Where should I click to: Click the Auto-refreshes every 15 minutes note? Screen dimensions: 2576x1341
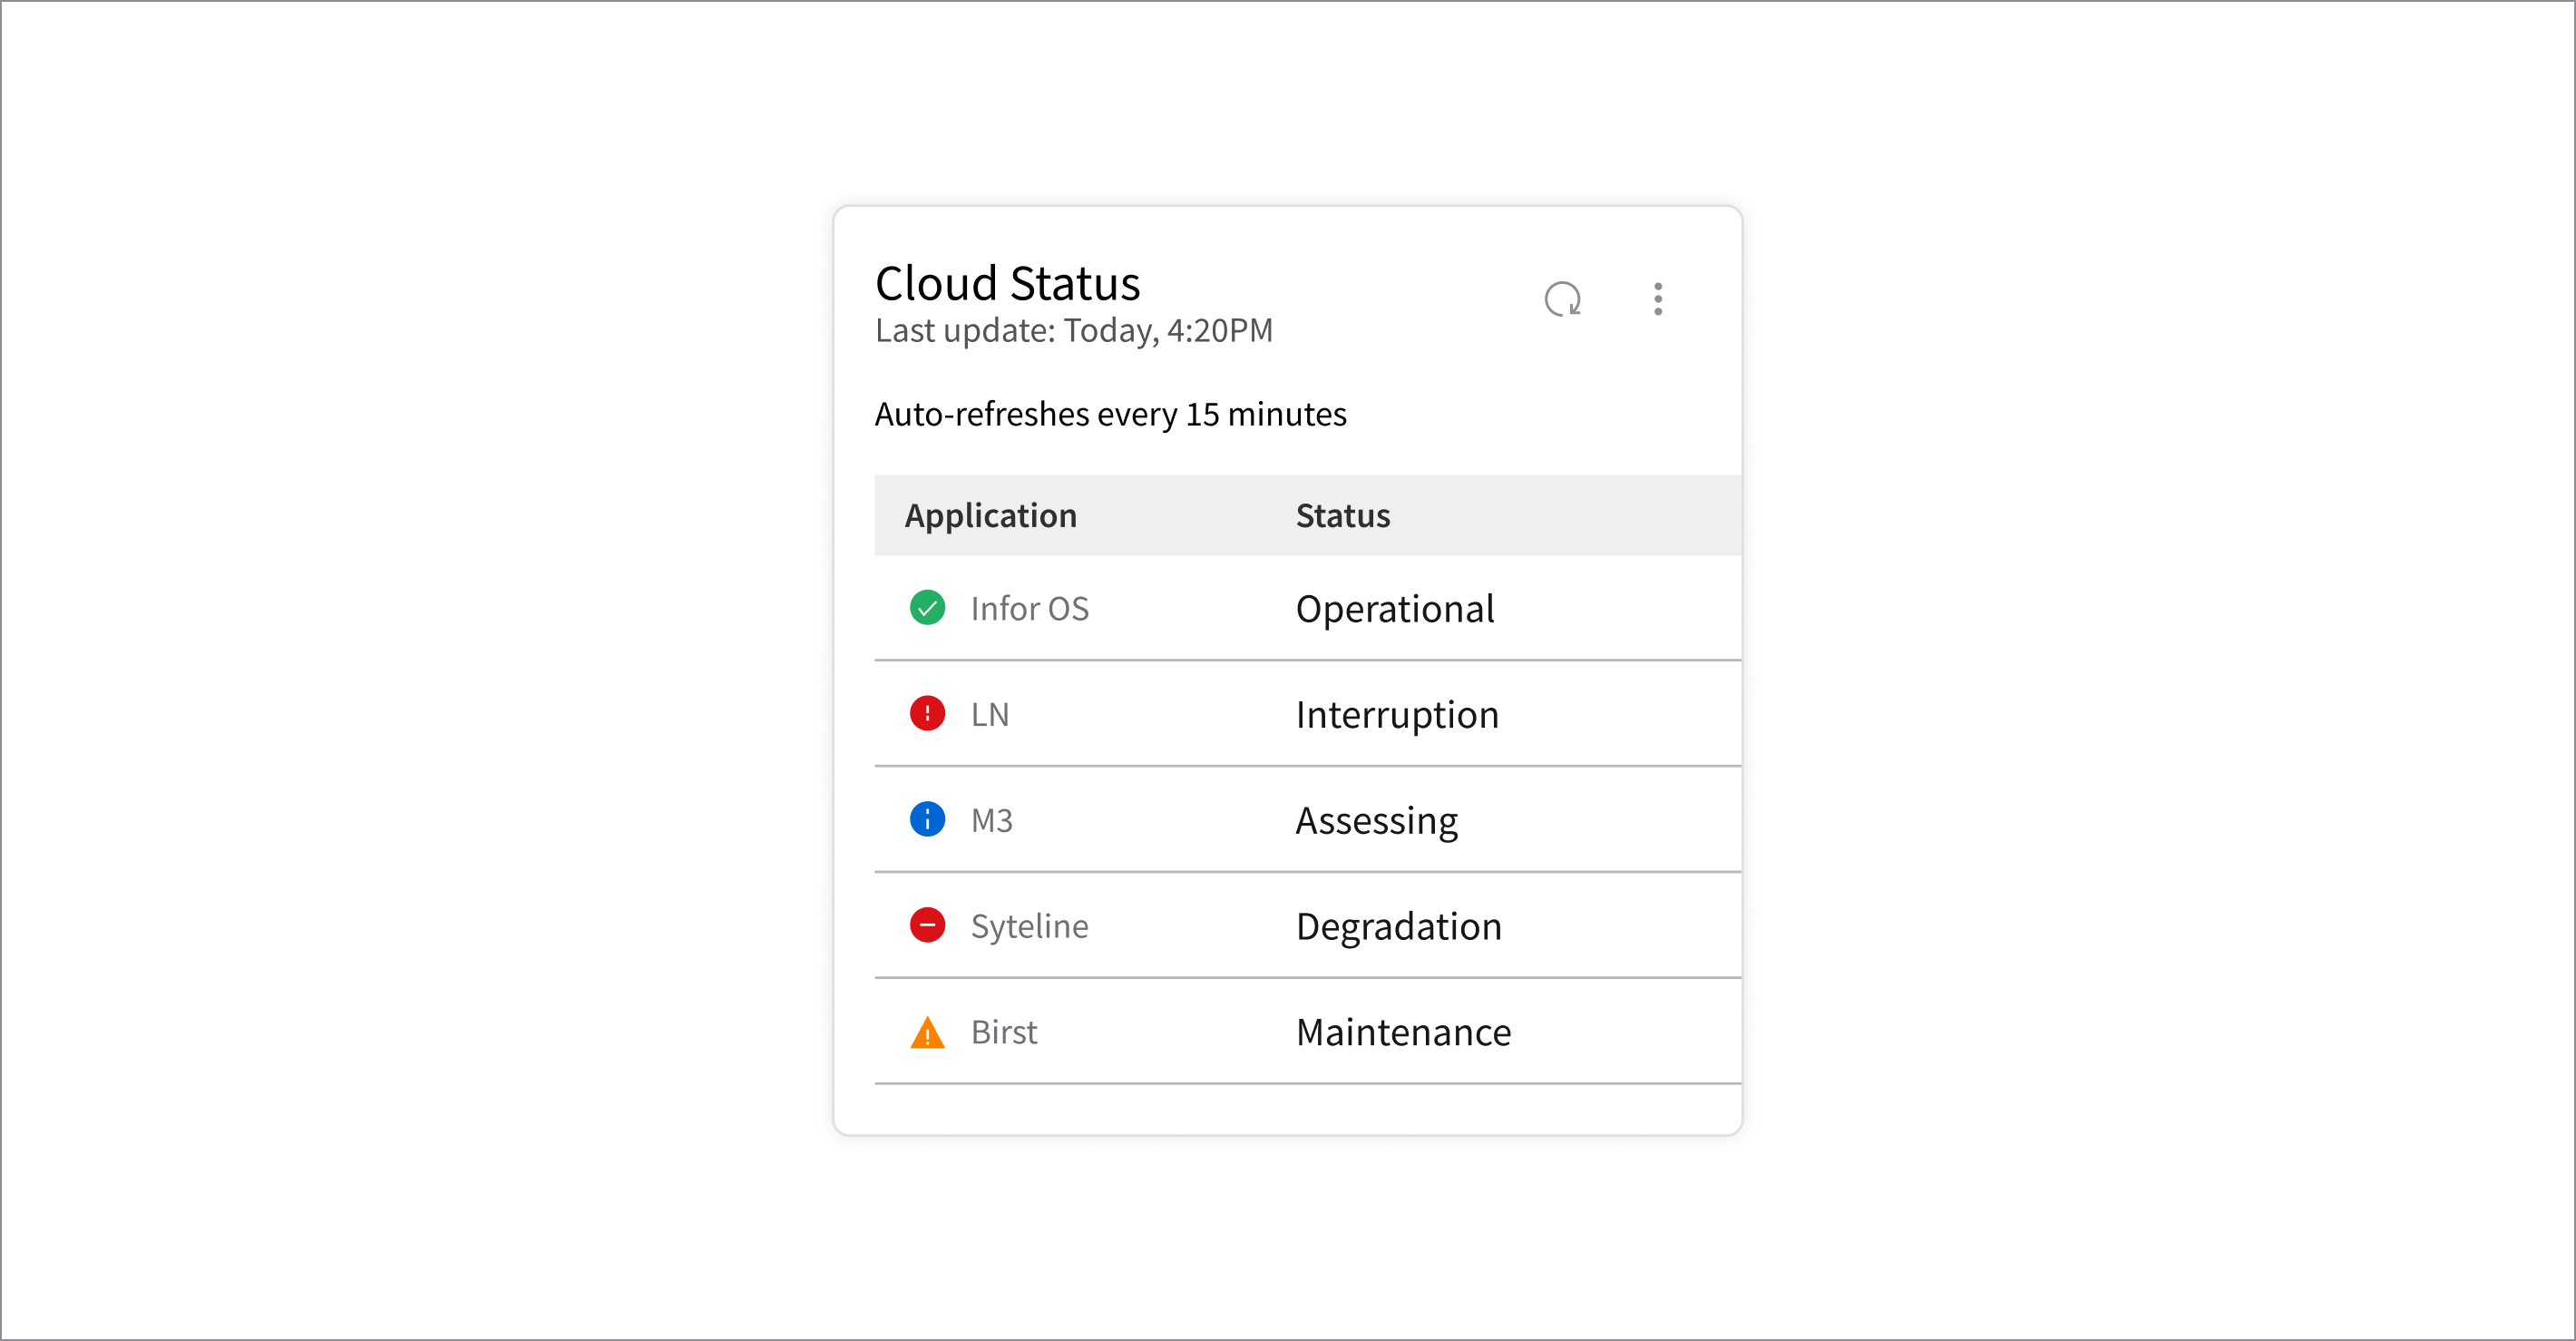coord(1111,415)
